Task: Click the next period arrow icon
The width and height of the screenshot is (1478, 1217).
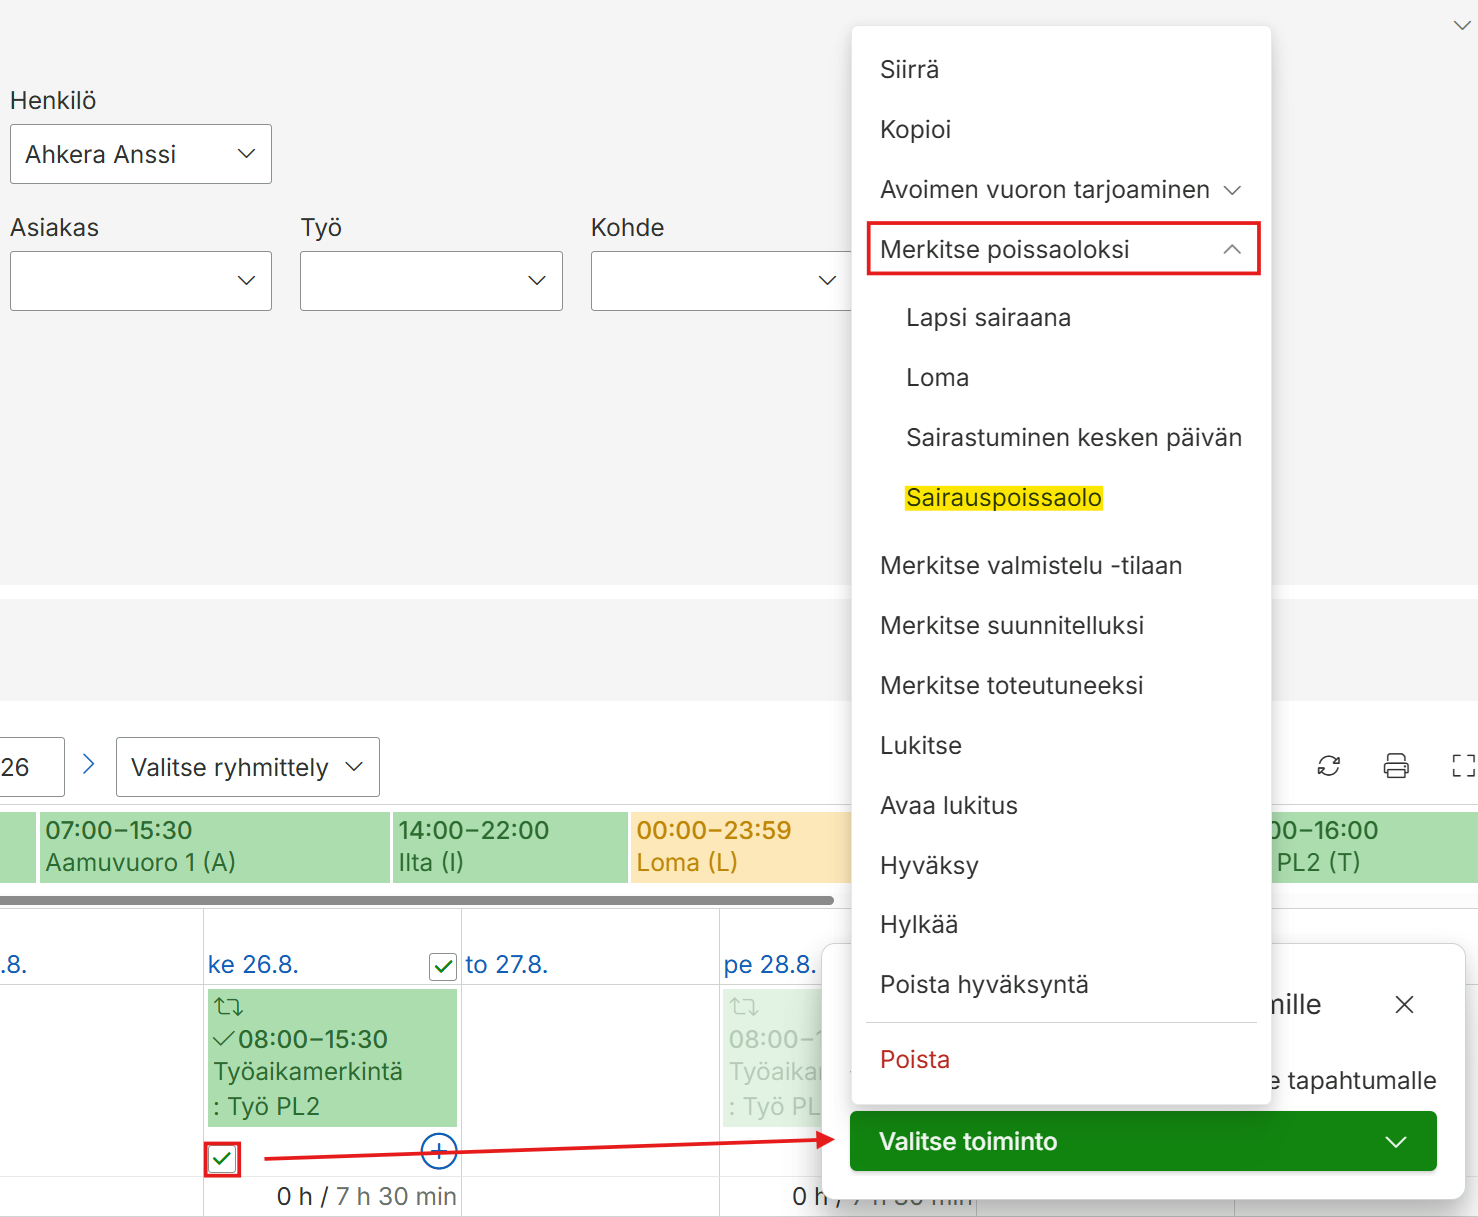Action: (x=89, y=764)
